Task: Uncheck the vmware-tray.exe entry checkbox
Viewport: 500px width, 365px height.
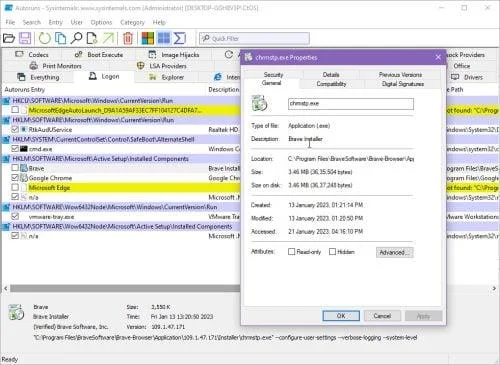Action: pos(15,217)
